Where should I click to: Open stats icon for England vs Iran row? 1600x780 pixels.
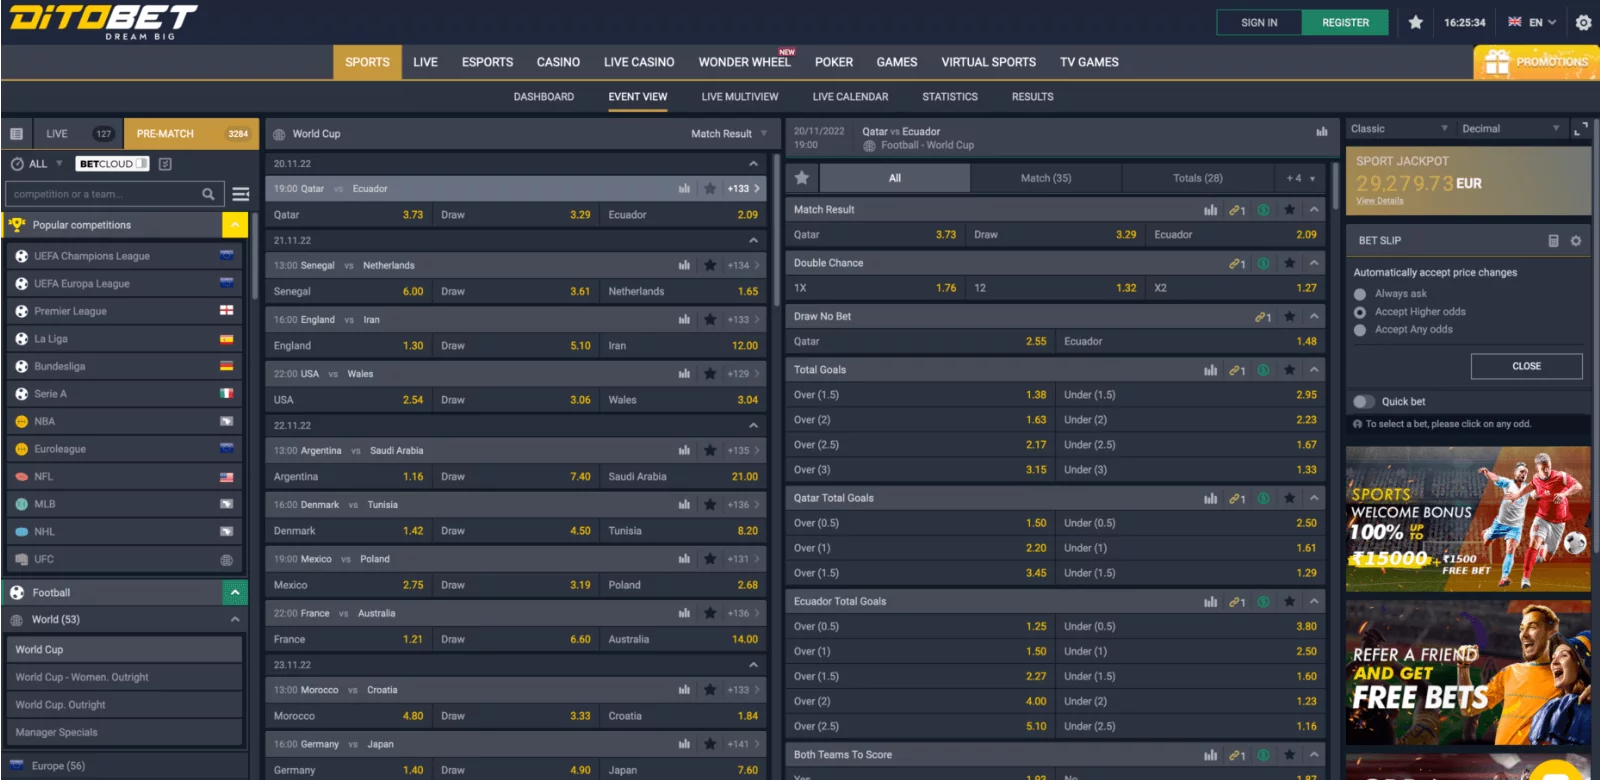pyautogui.click(x=684, y=320)
